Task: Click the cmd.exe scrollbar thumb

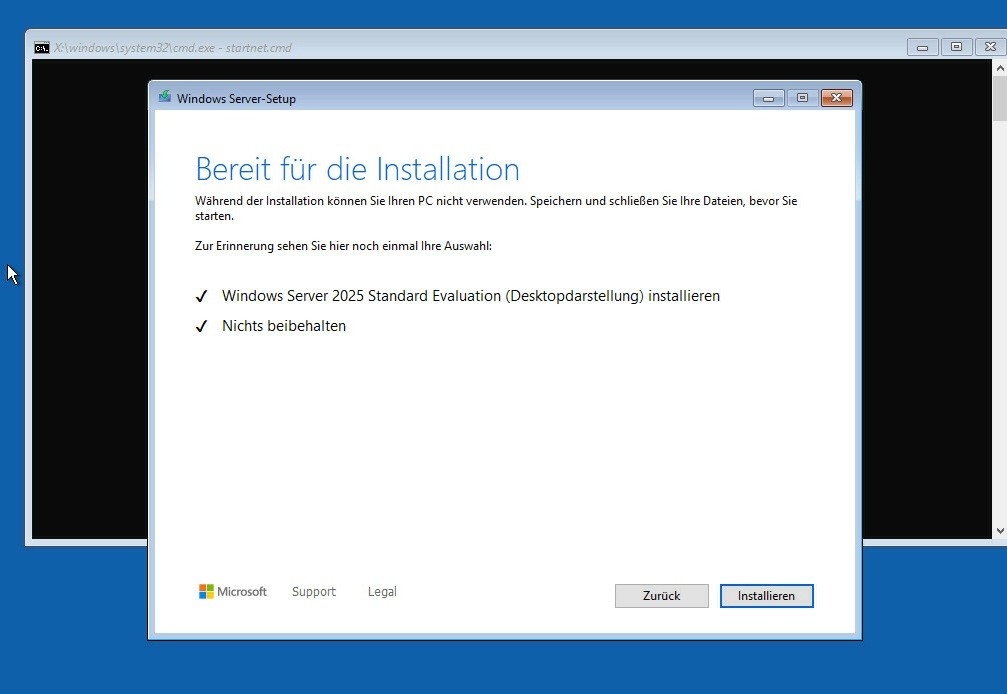Action: coord(1000,98)
